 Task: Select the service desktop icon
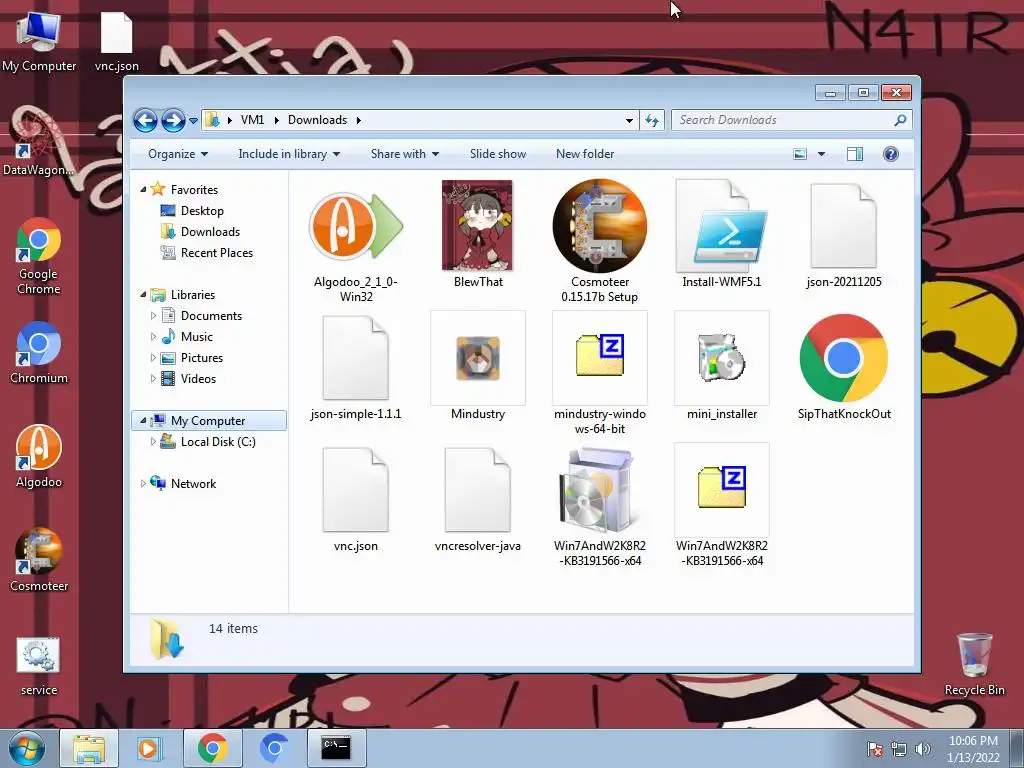(x=39, y=666)
